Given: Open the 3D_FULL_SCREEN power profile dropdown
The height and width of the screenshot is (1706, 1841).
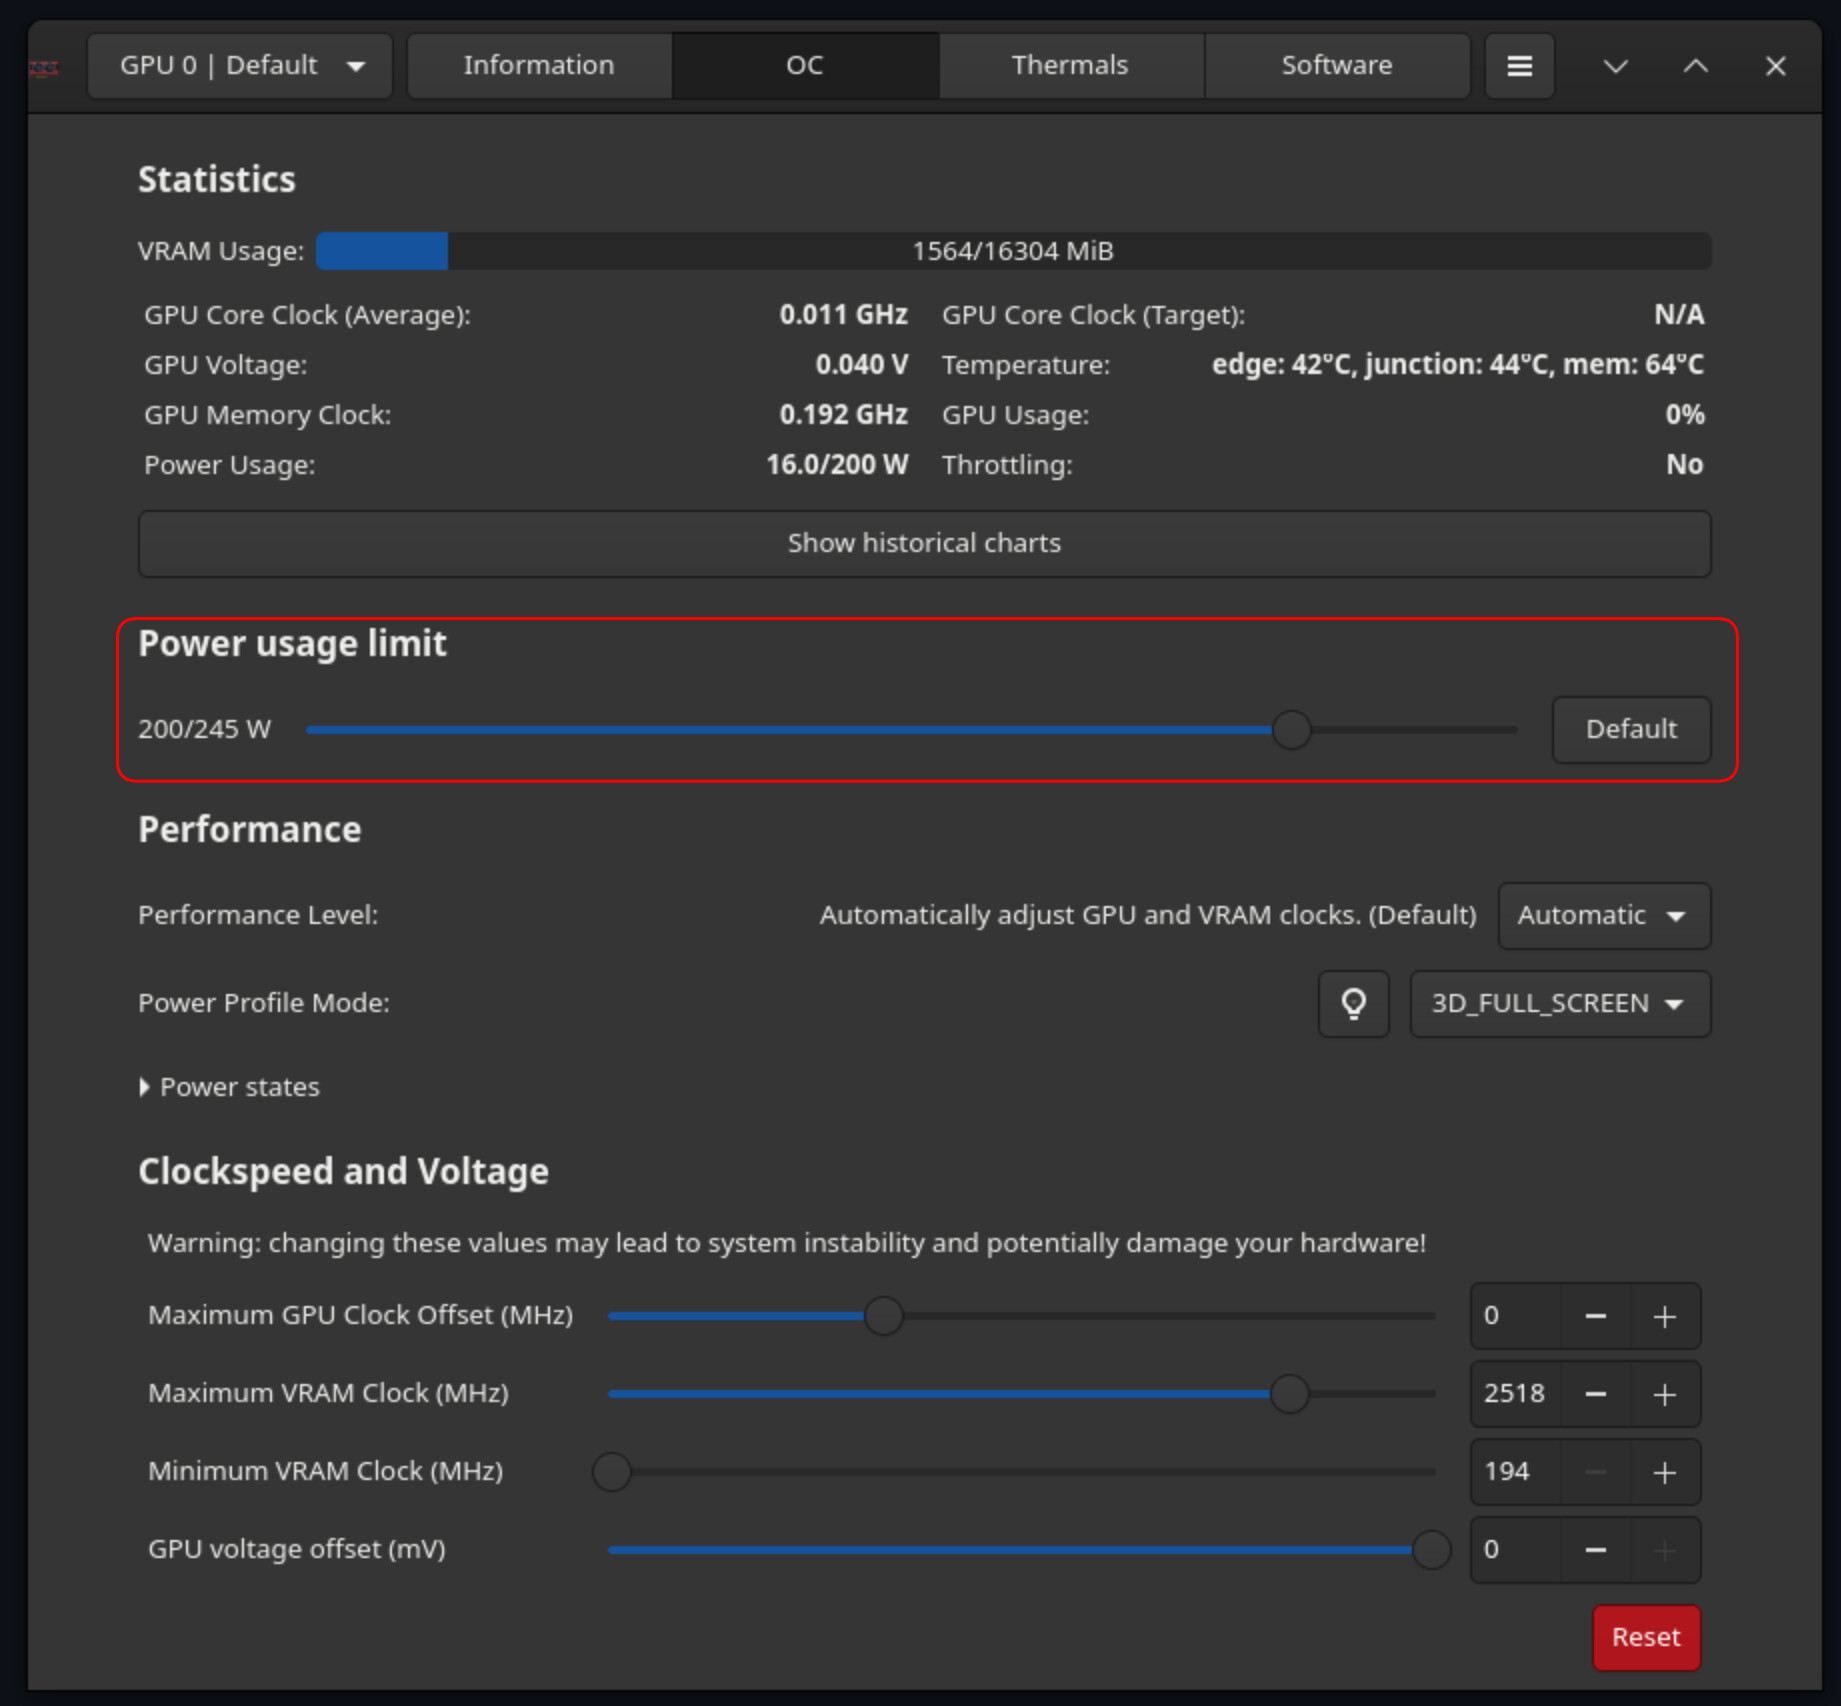Looking at the screenshot, I should [x=1560, y=1003].
